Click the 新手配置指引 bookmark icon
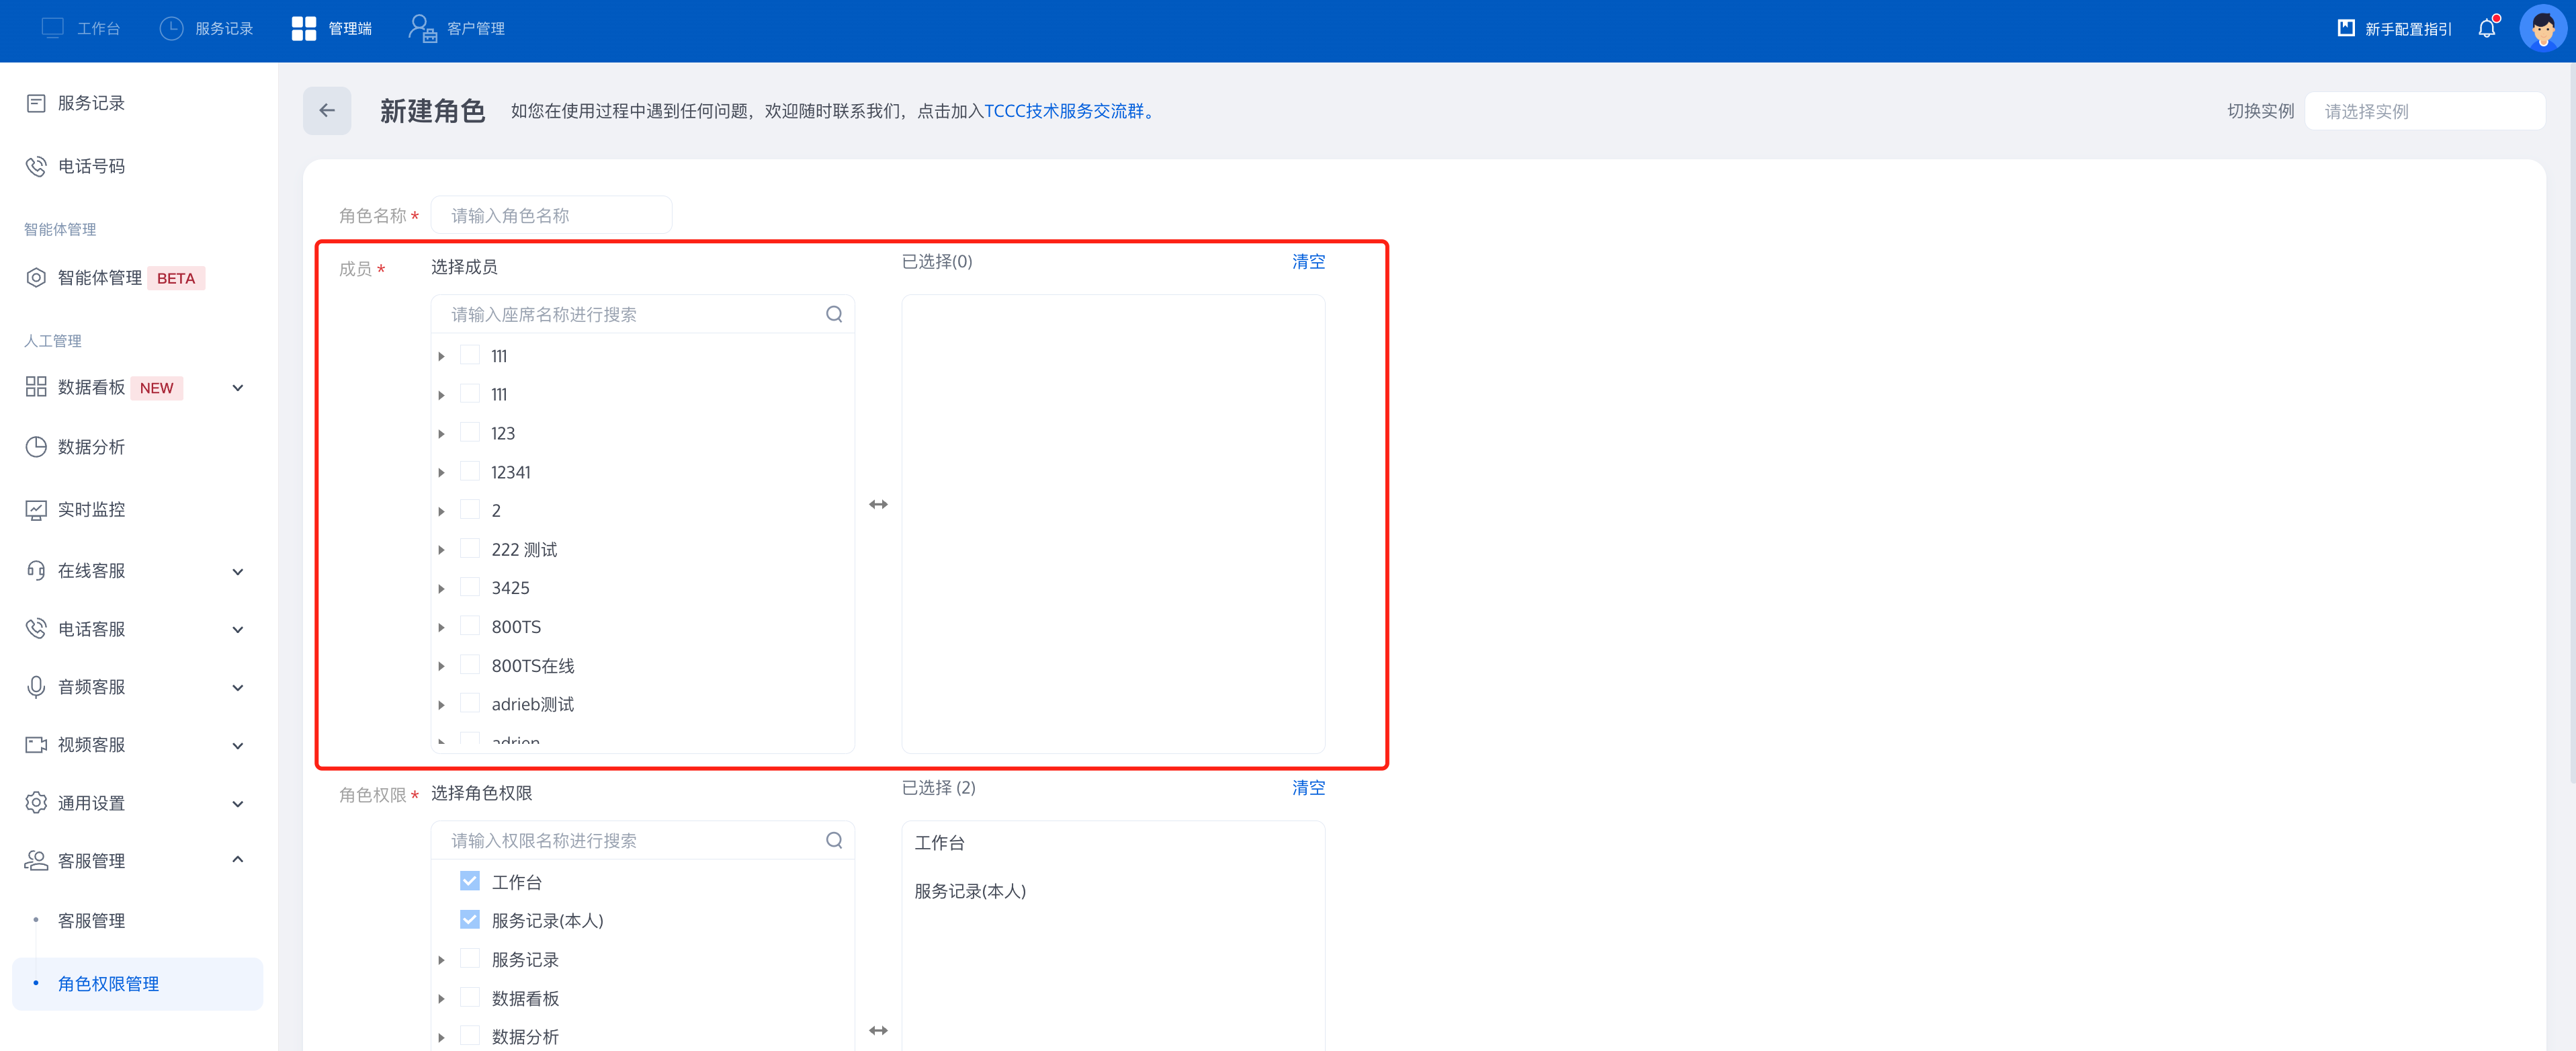 (2346, 28)
